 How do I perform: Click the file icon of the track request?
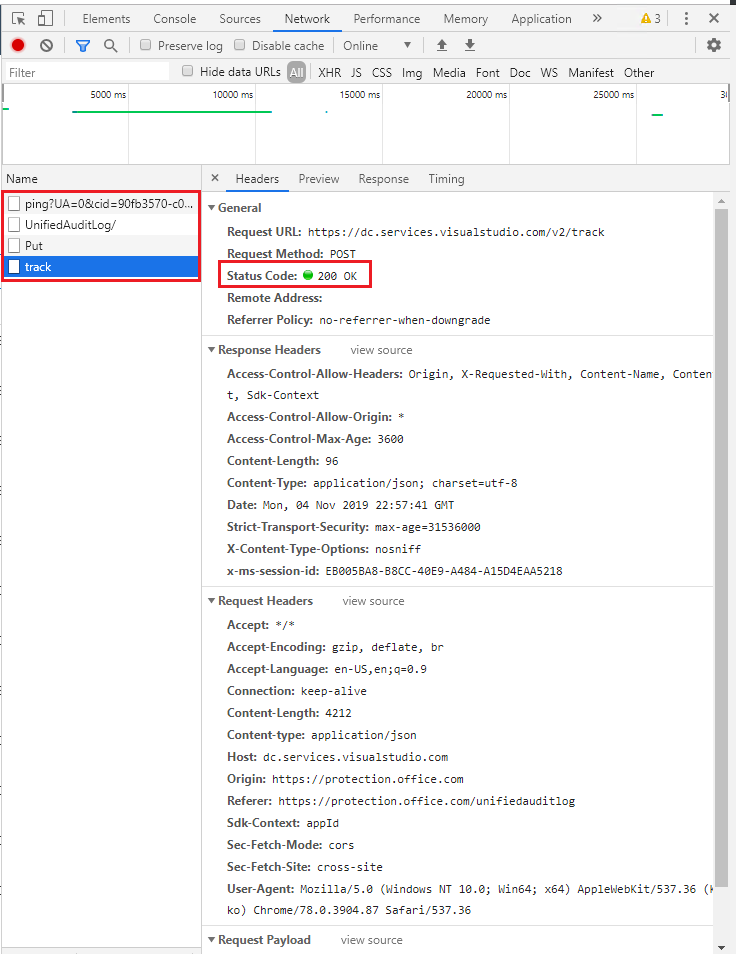(14, 266)
